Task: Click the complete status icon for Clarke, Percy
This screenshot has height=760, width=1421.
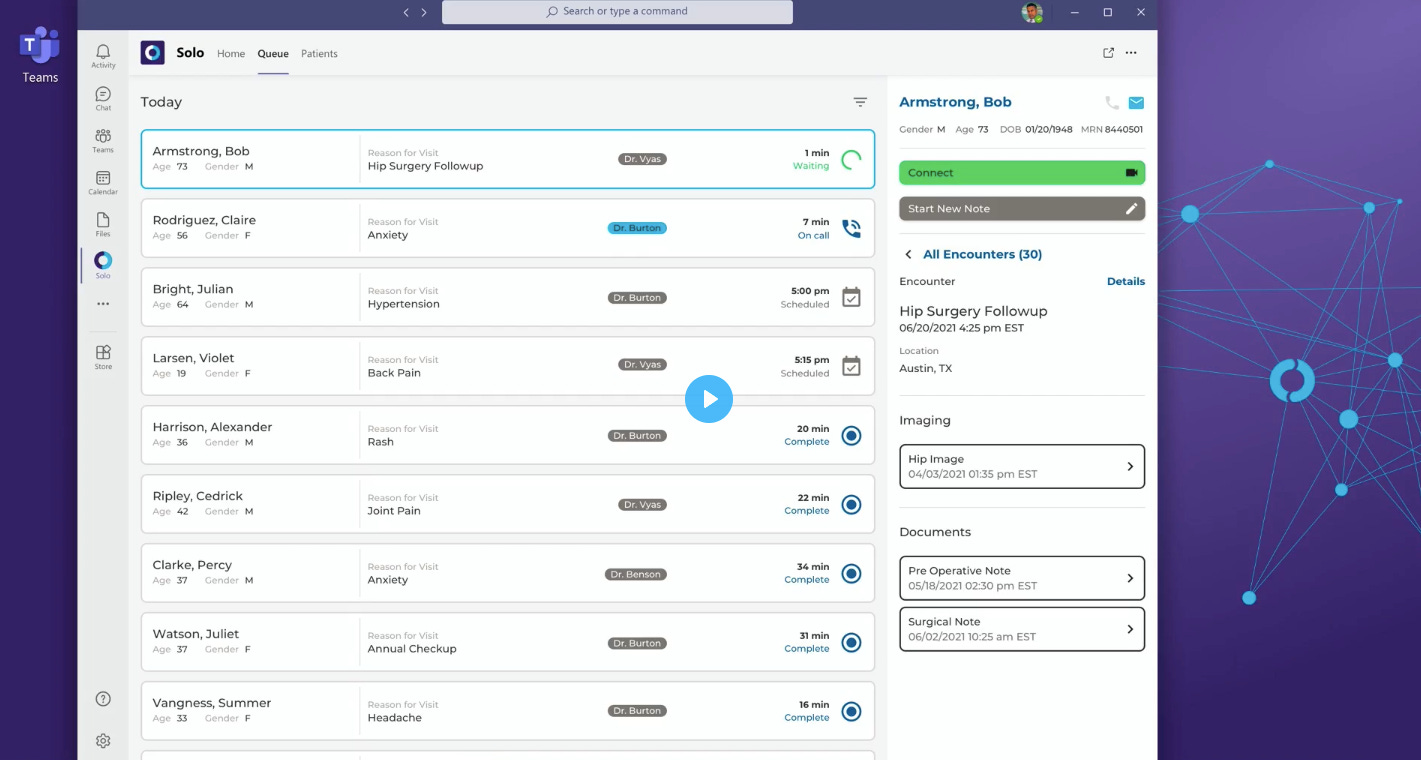Action: [x=851, y=573]
